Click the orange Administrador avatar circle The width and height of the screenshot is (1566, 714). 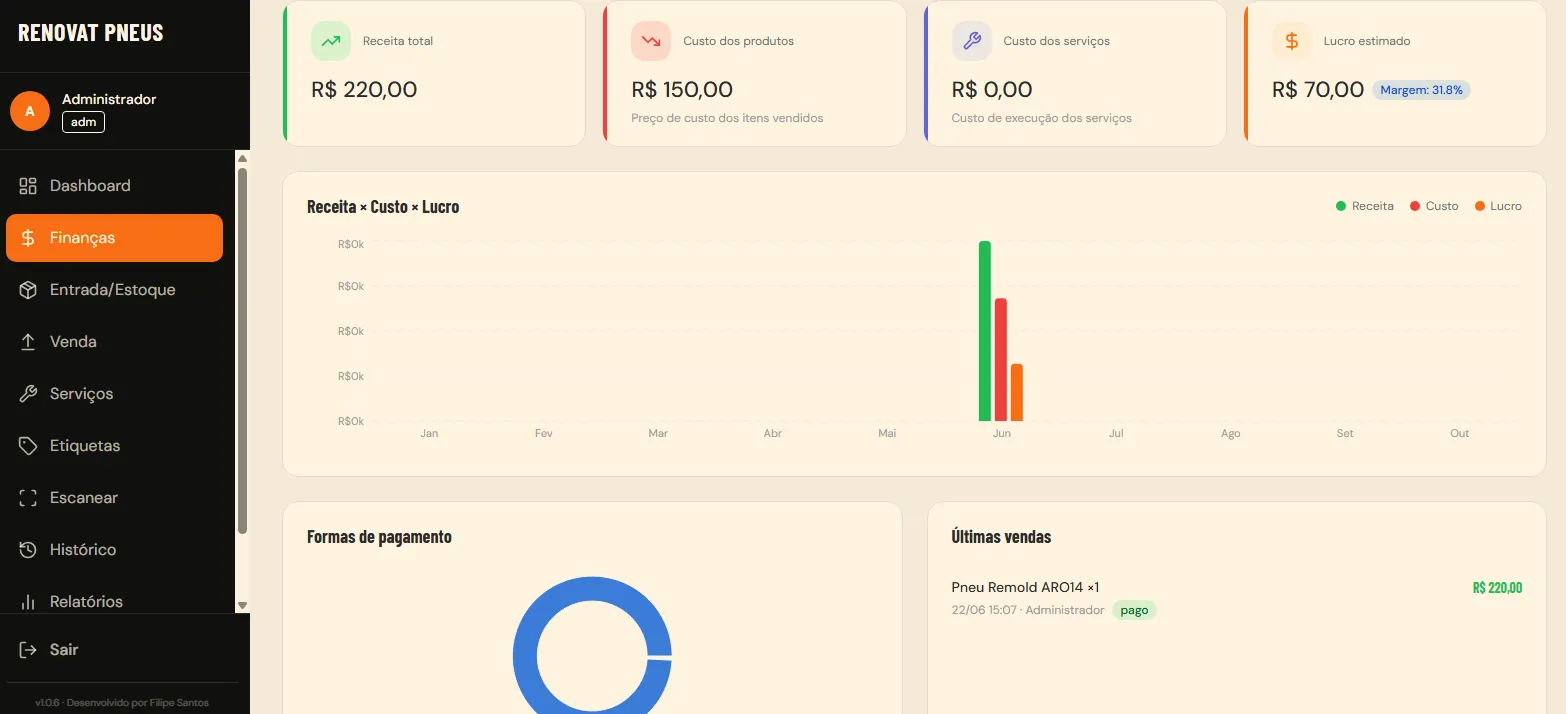point(30,111)
